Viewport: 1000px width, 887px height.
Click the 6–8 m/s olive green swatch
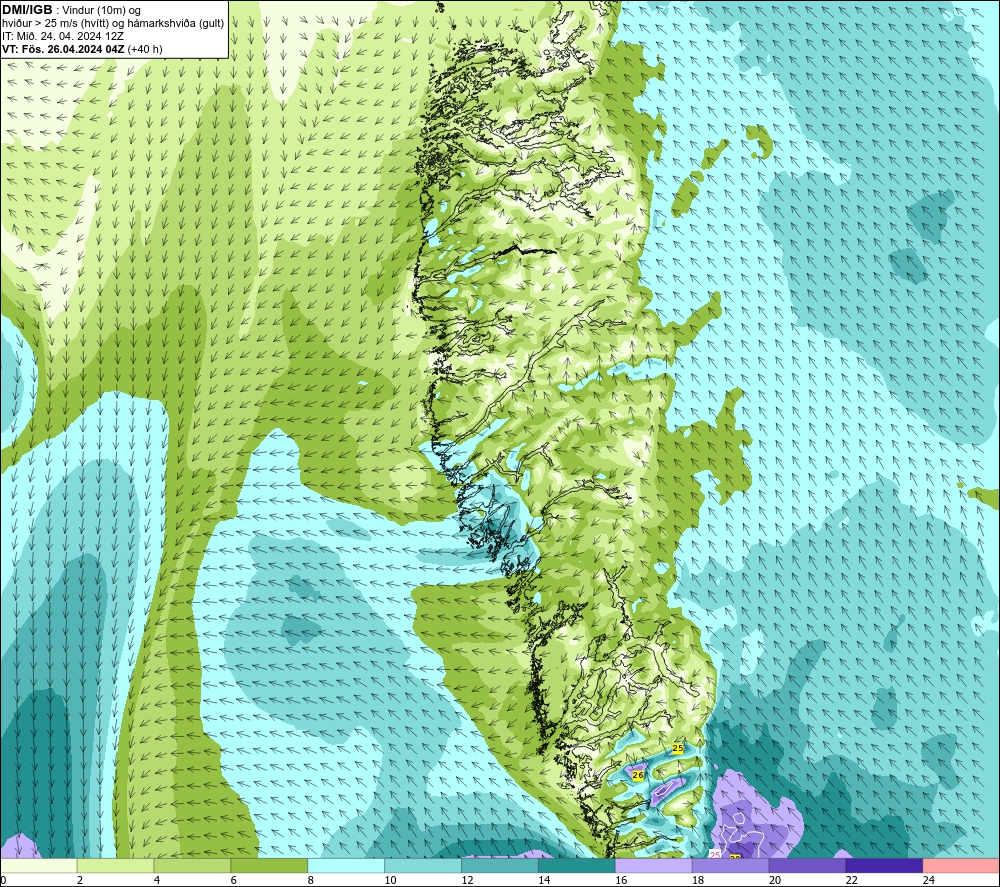click(269, 866)
